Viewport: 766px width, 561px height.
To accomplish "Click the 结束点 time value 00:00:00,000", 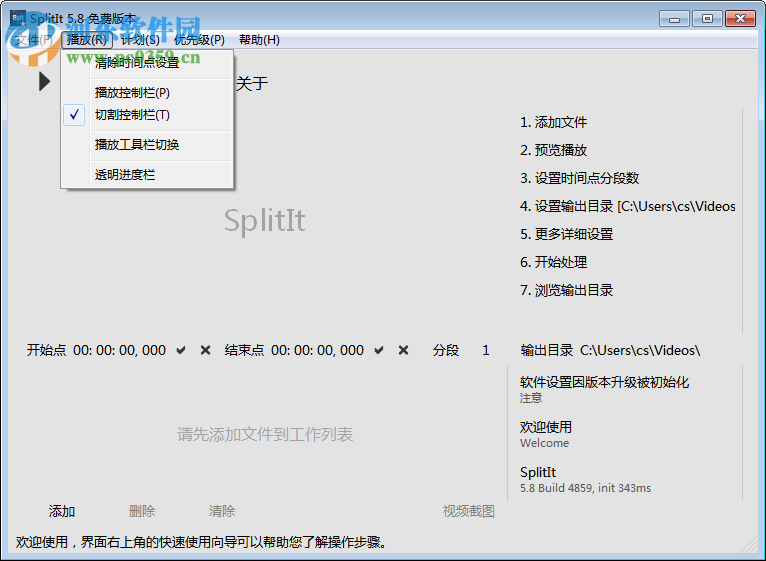I will point(318,350).
